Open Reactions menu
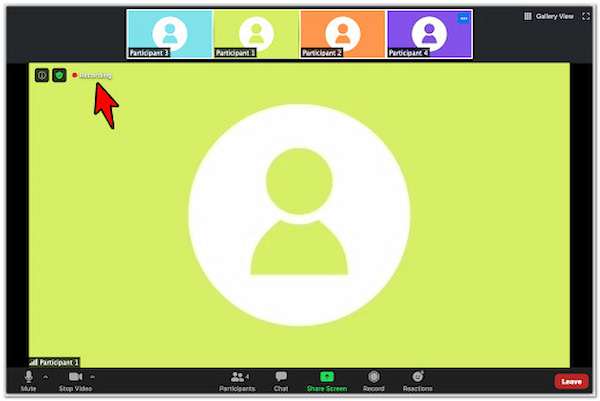 click(417, 381)
